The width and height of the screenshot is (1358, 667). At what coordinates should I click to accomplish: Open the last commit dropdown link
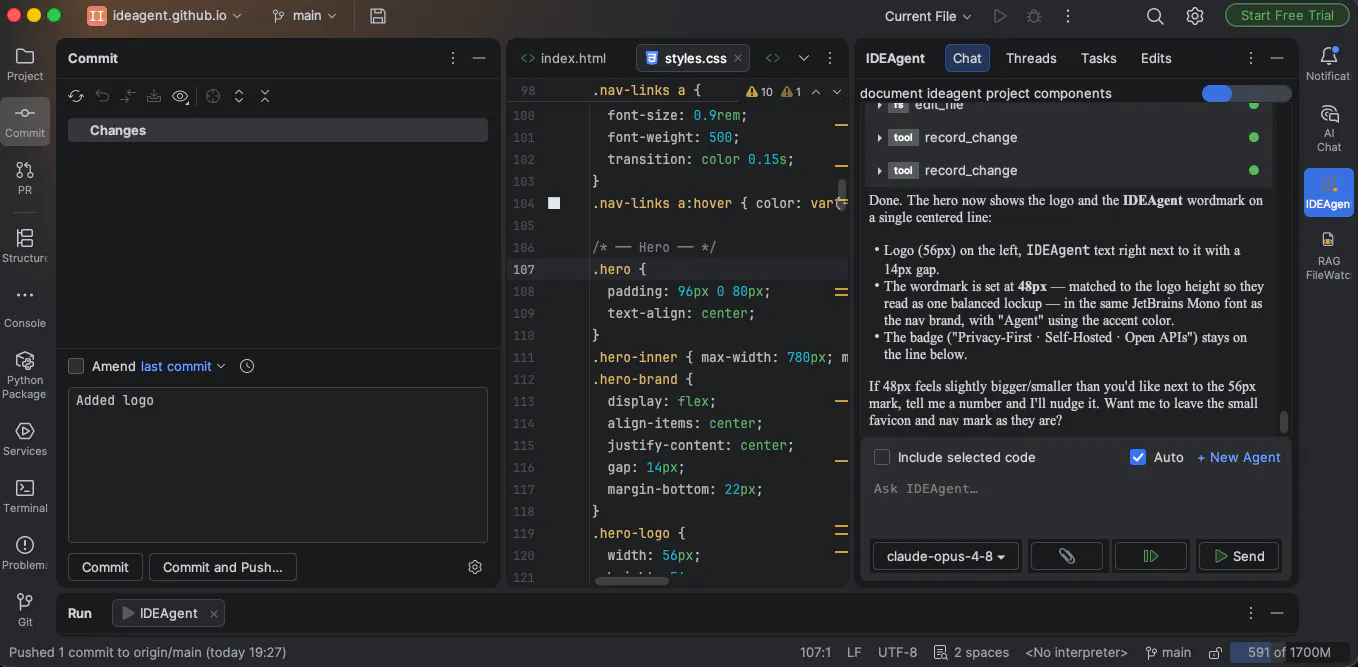click(x=183, y=366)
